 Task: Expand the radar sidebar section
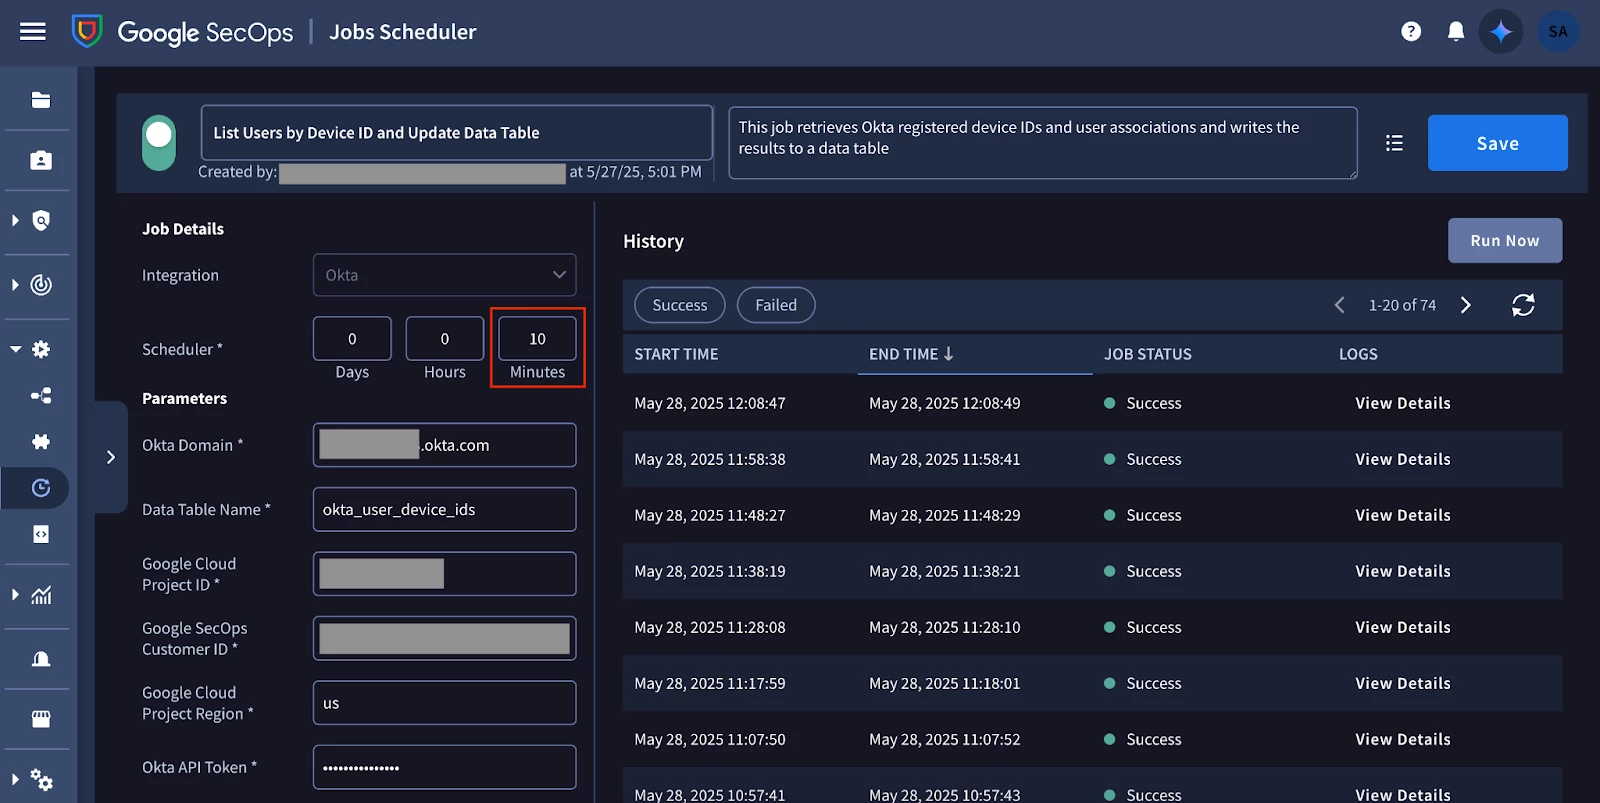tap(15, 285)
